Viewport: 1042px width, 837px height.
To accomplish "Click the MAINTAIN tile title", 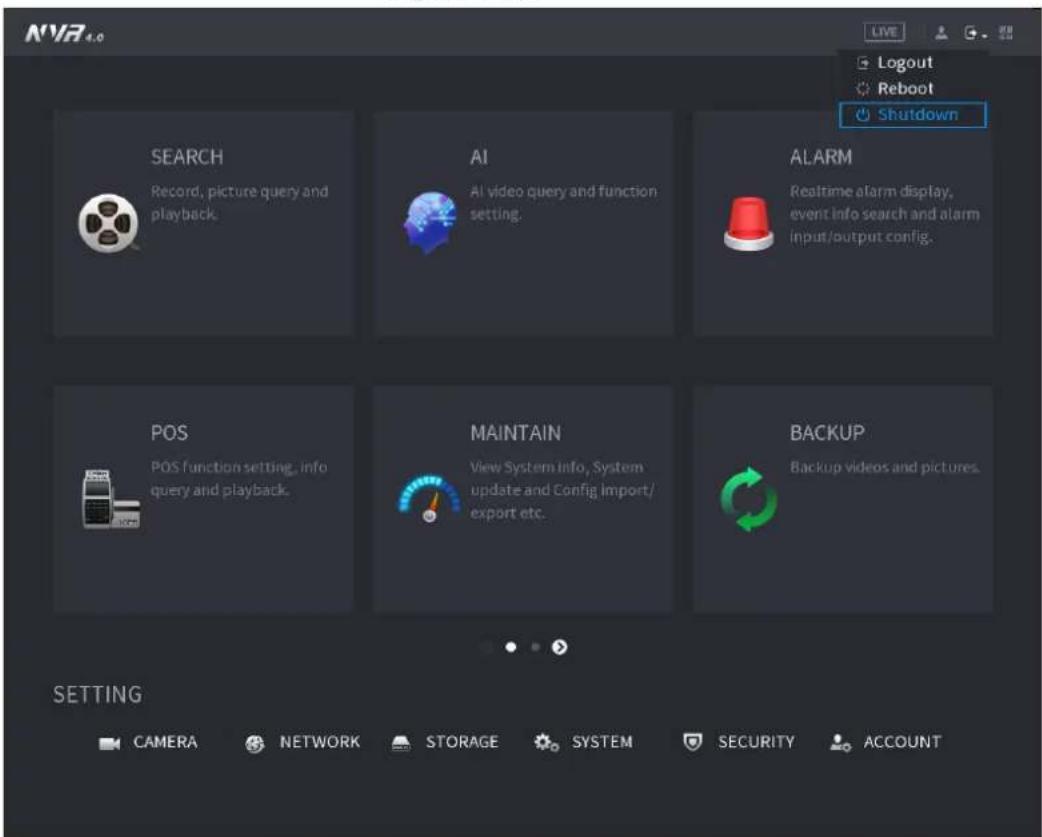I will pos(516,433).
